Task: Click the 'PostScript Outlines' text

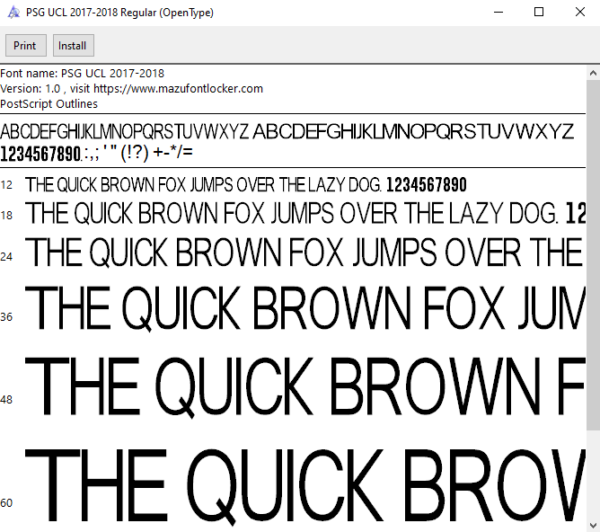Action: click(x=49, y=104)
